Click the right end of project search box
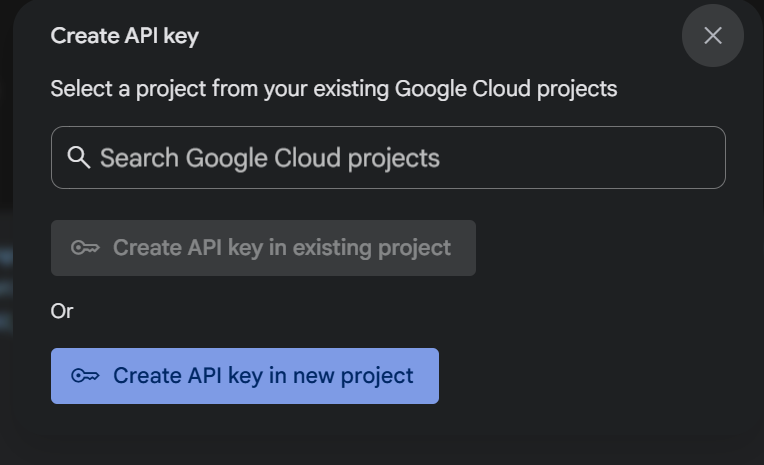This screenshot has width=764, height=465. pyautogui.click(x=700, y=158)
